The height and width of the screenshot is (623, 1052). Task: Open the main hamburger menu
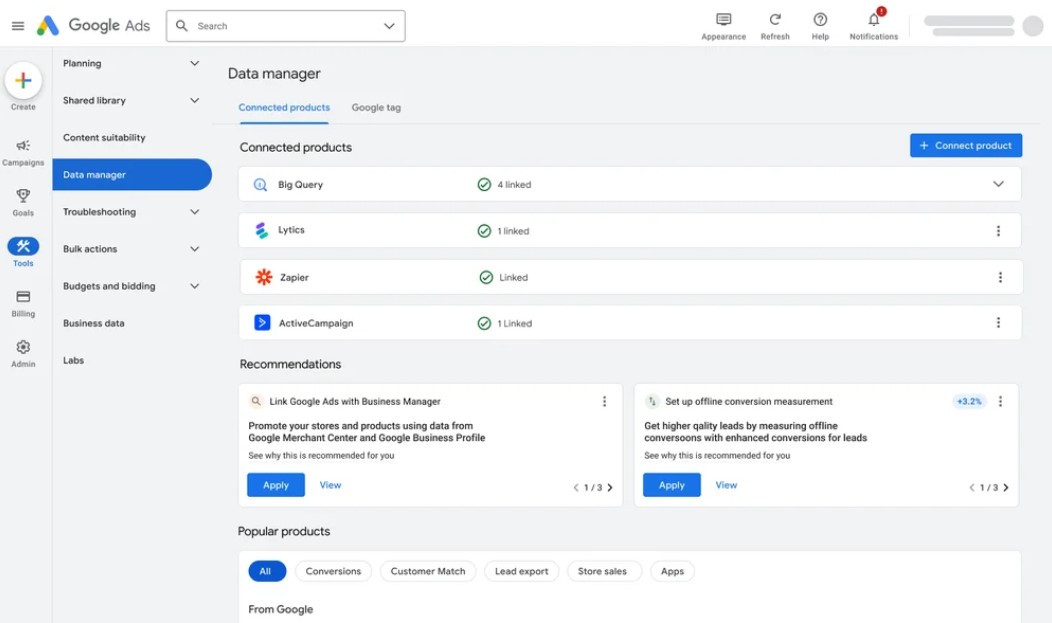[18, 26]
